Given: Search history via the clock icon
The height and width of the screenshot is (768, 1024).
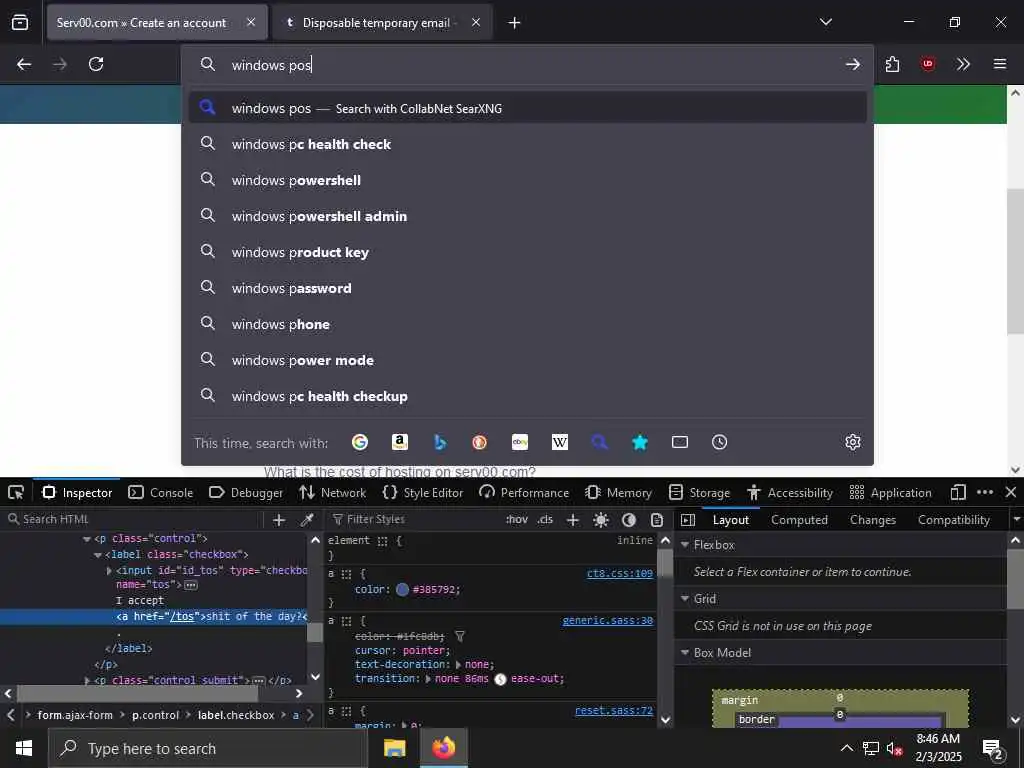Looking at the screenshot, I should (x=720, y=442).
